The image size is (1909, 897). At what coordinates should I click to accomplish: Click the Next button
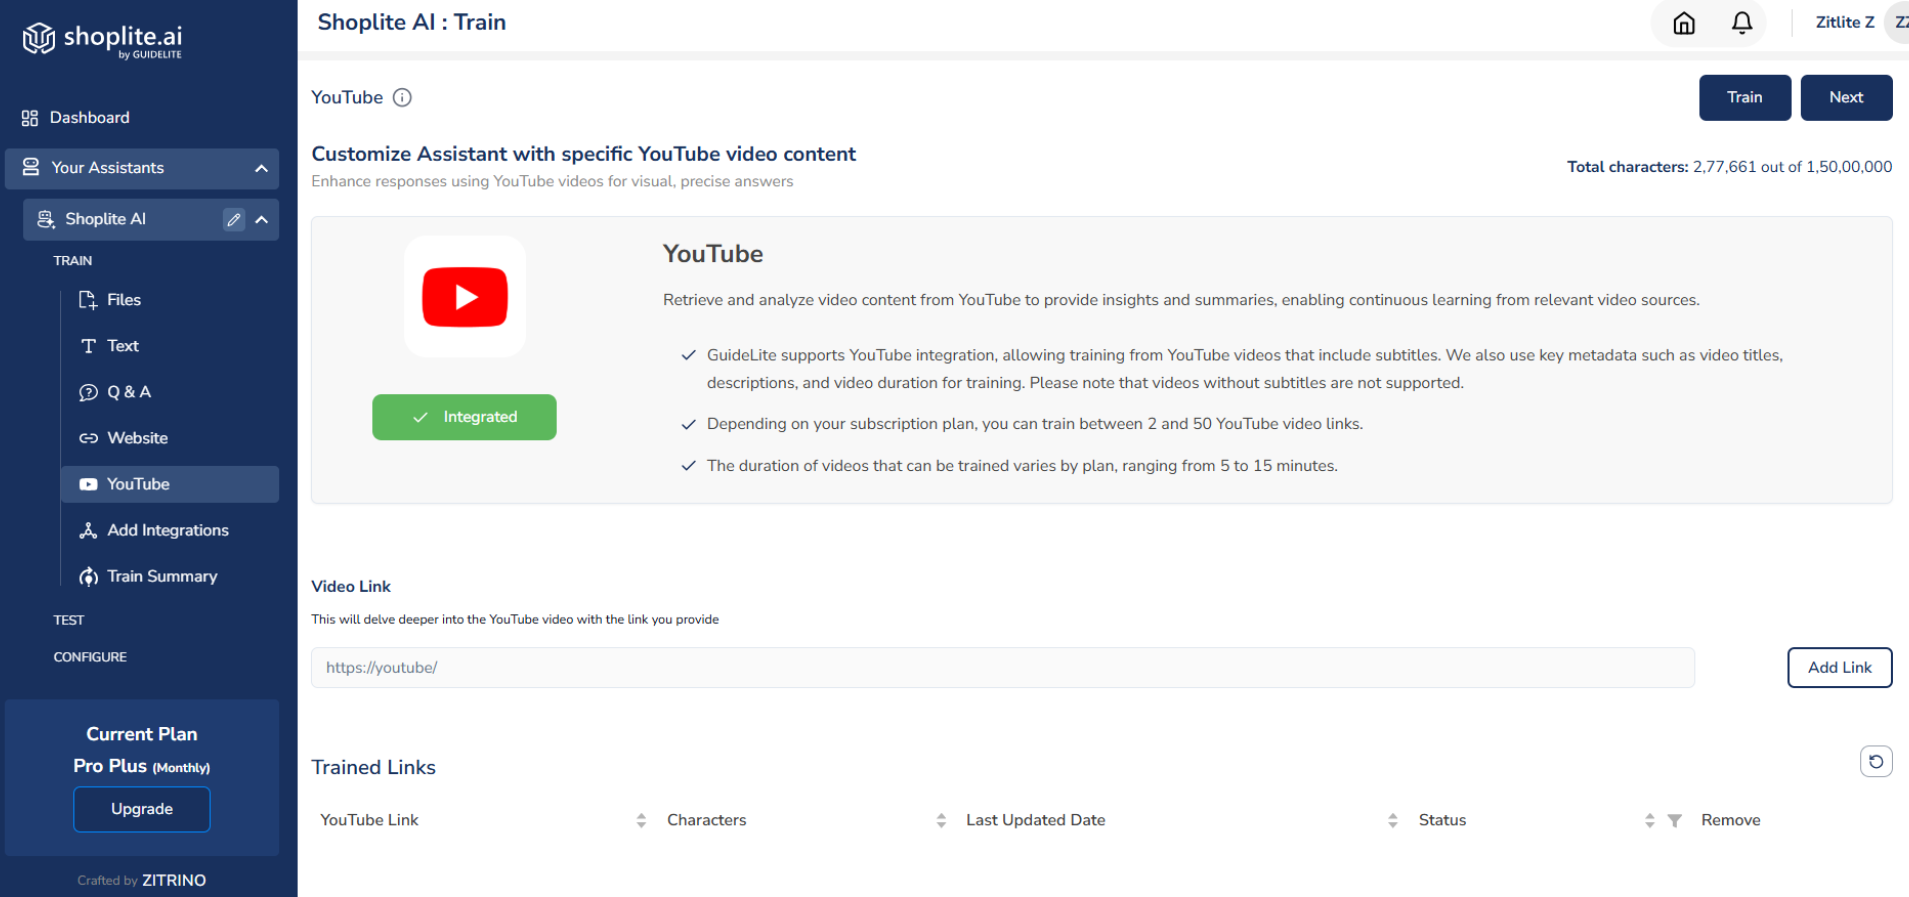coord(1846,98)
